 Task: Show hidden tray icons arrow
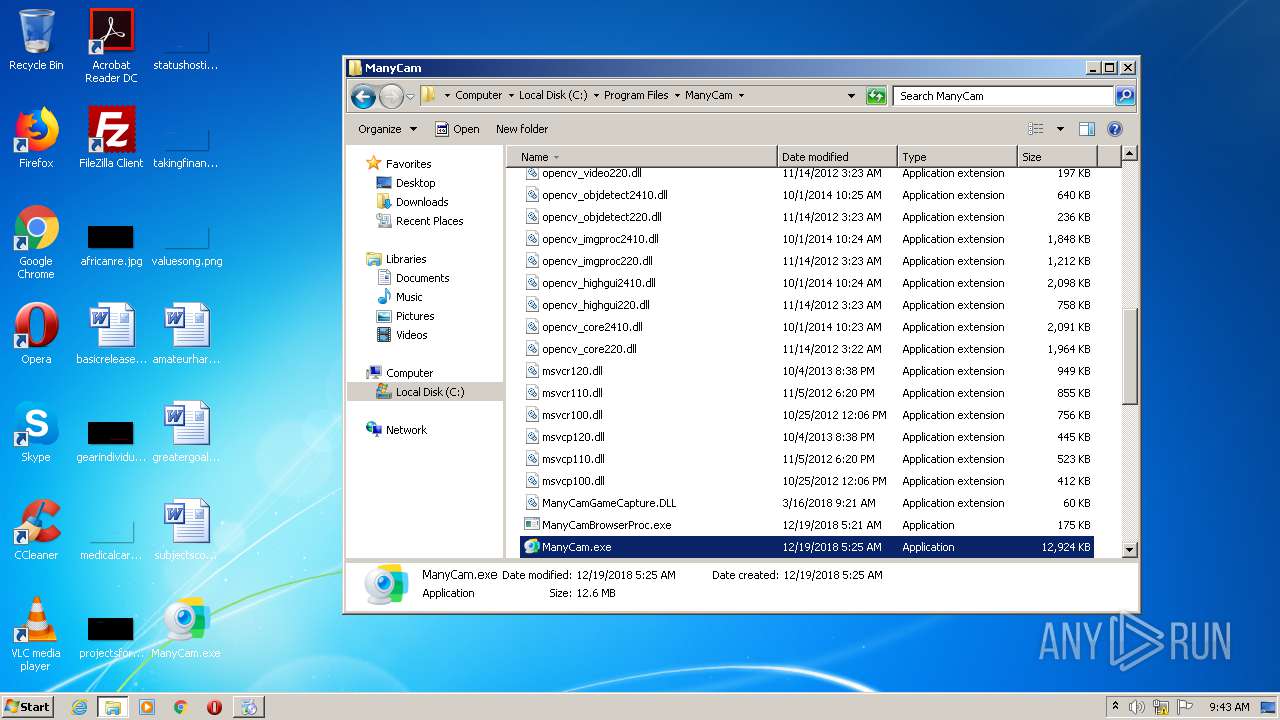(x=1115, y=706)
